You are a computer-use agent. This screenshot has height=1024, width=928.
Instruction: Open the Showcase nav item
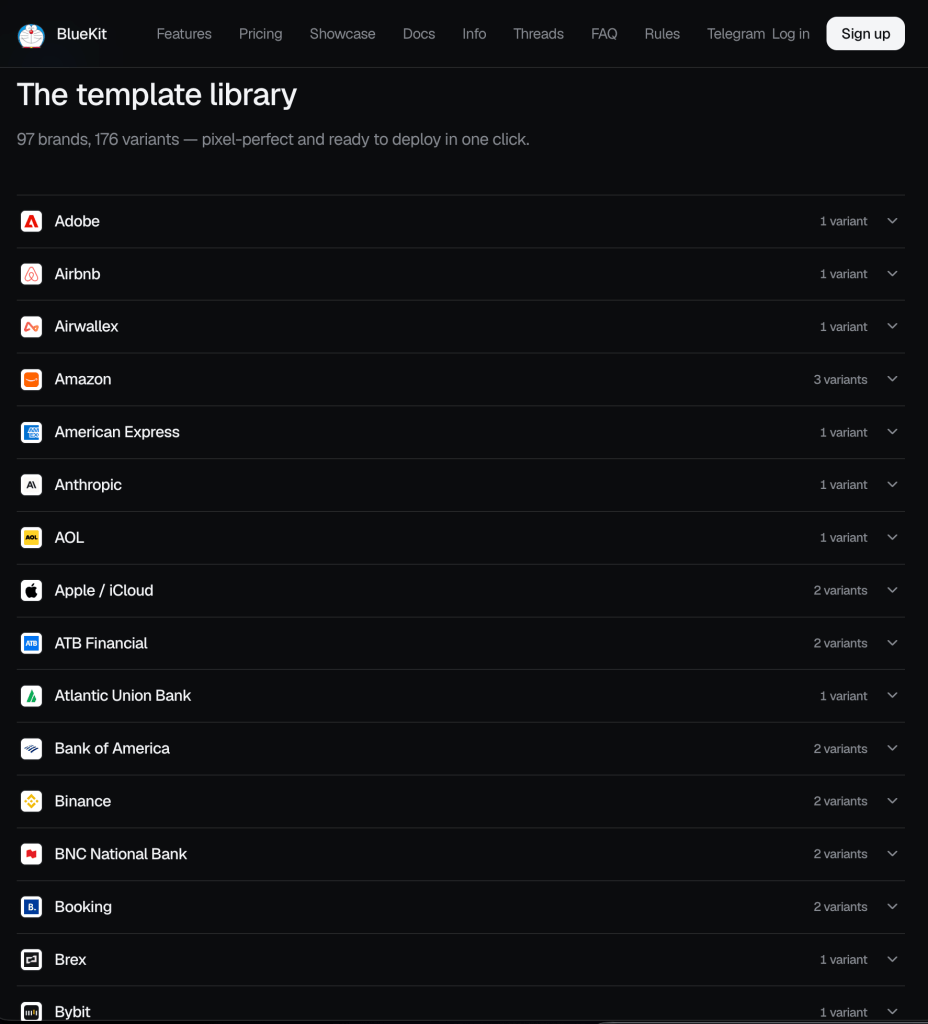(x=342, y=34)
